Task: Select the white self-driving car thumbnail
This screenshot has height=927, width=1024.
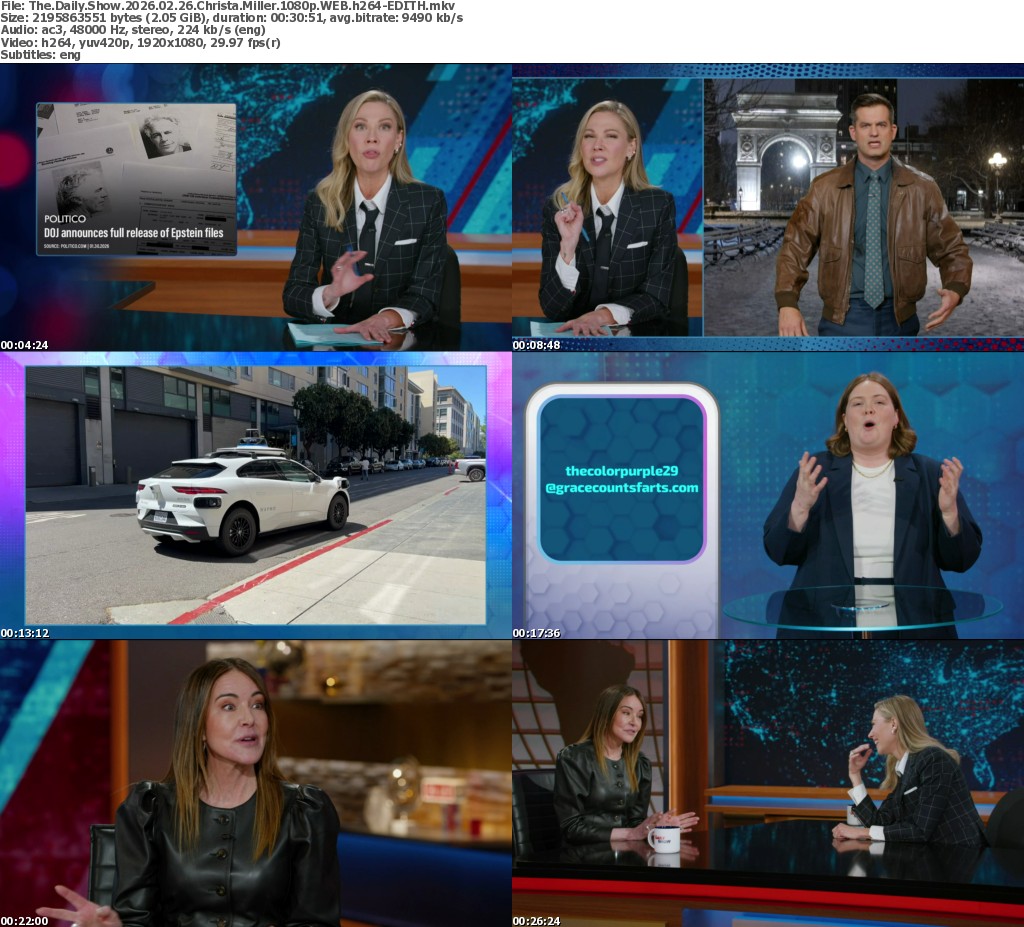Action: 256,495
